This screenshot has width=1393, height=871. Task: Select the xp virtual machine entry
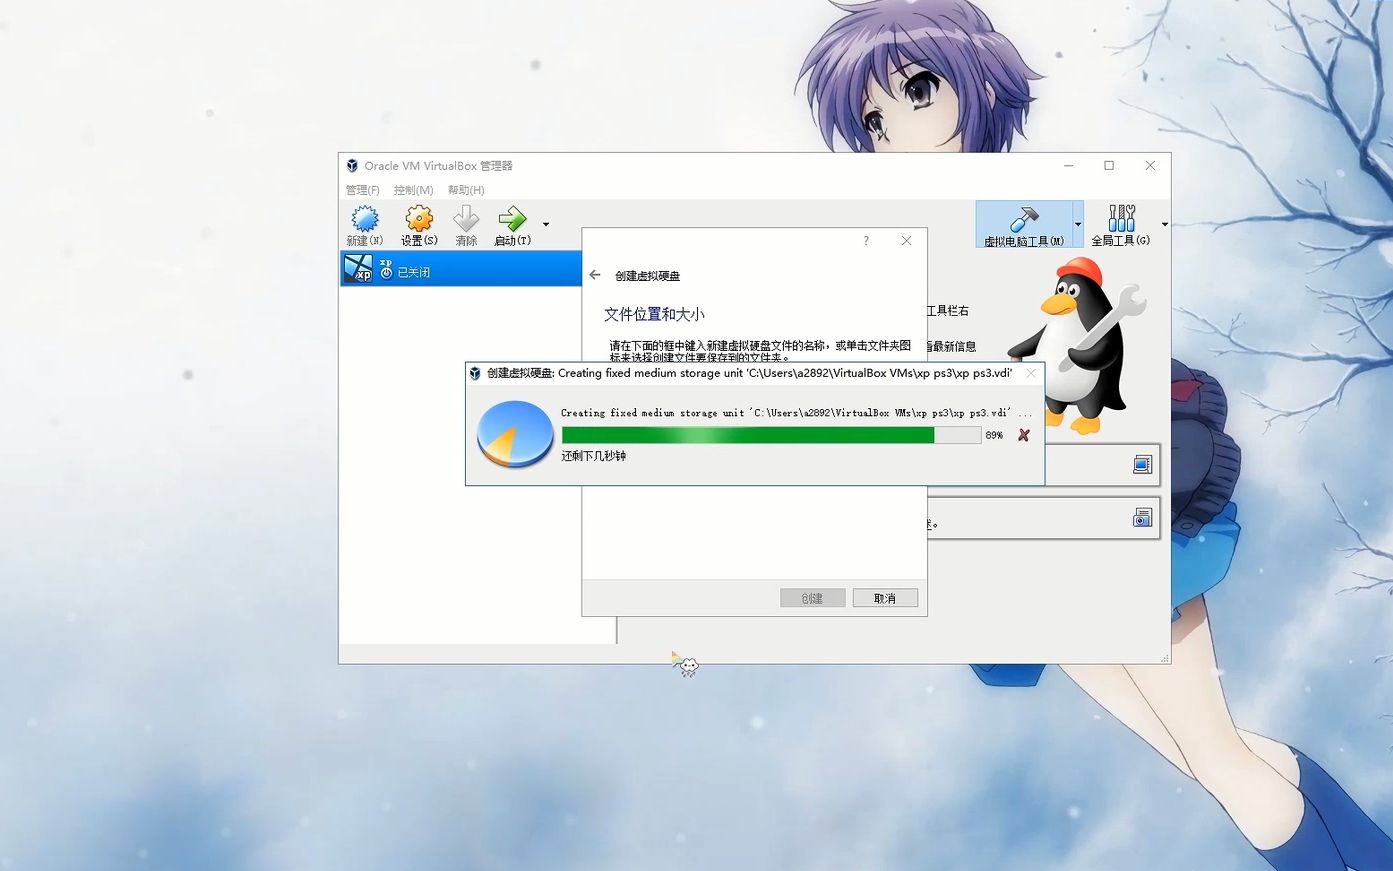[x=461, y=268]
